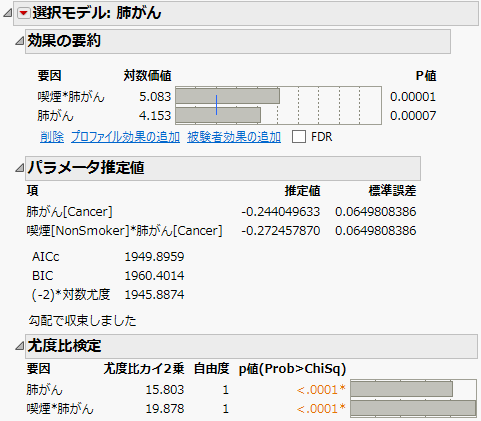Click the P値 0.00001
Image resolution: width=481 pixels, height=421 pixels.
pos(413,97)
